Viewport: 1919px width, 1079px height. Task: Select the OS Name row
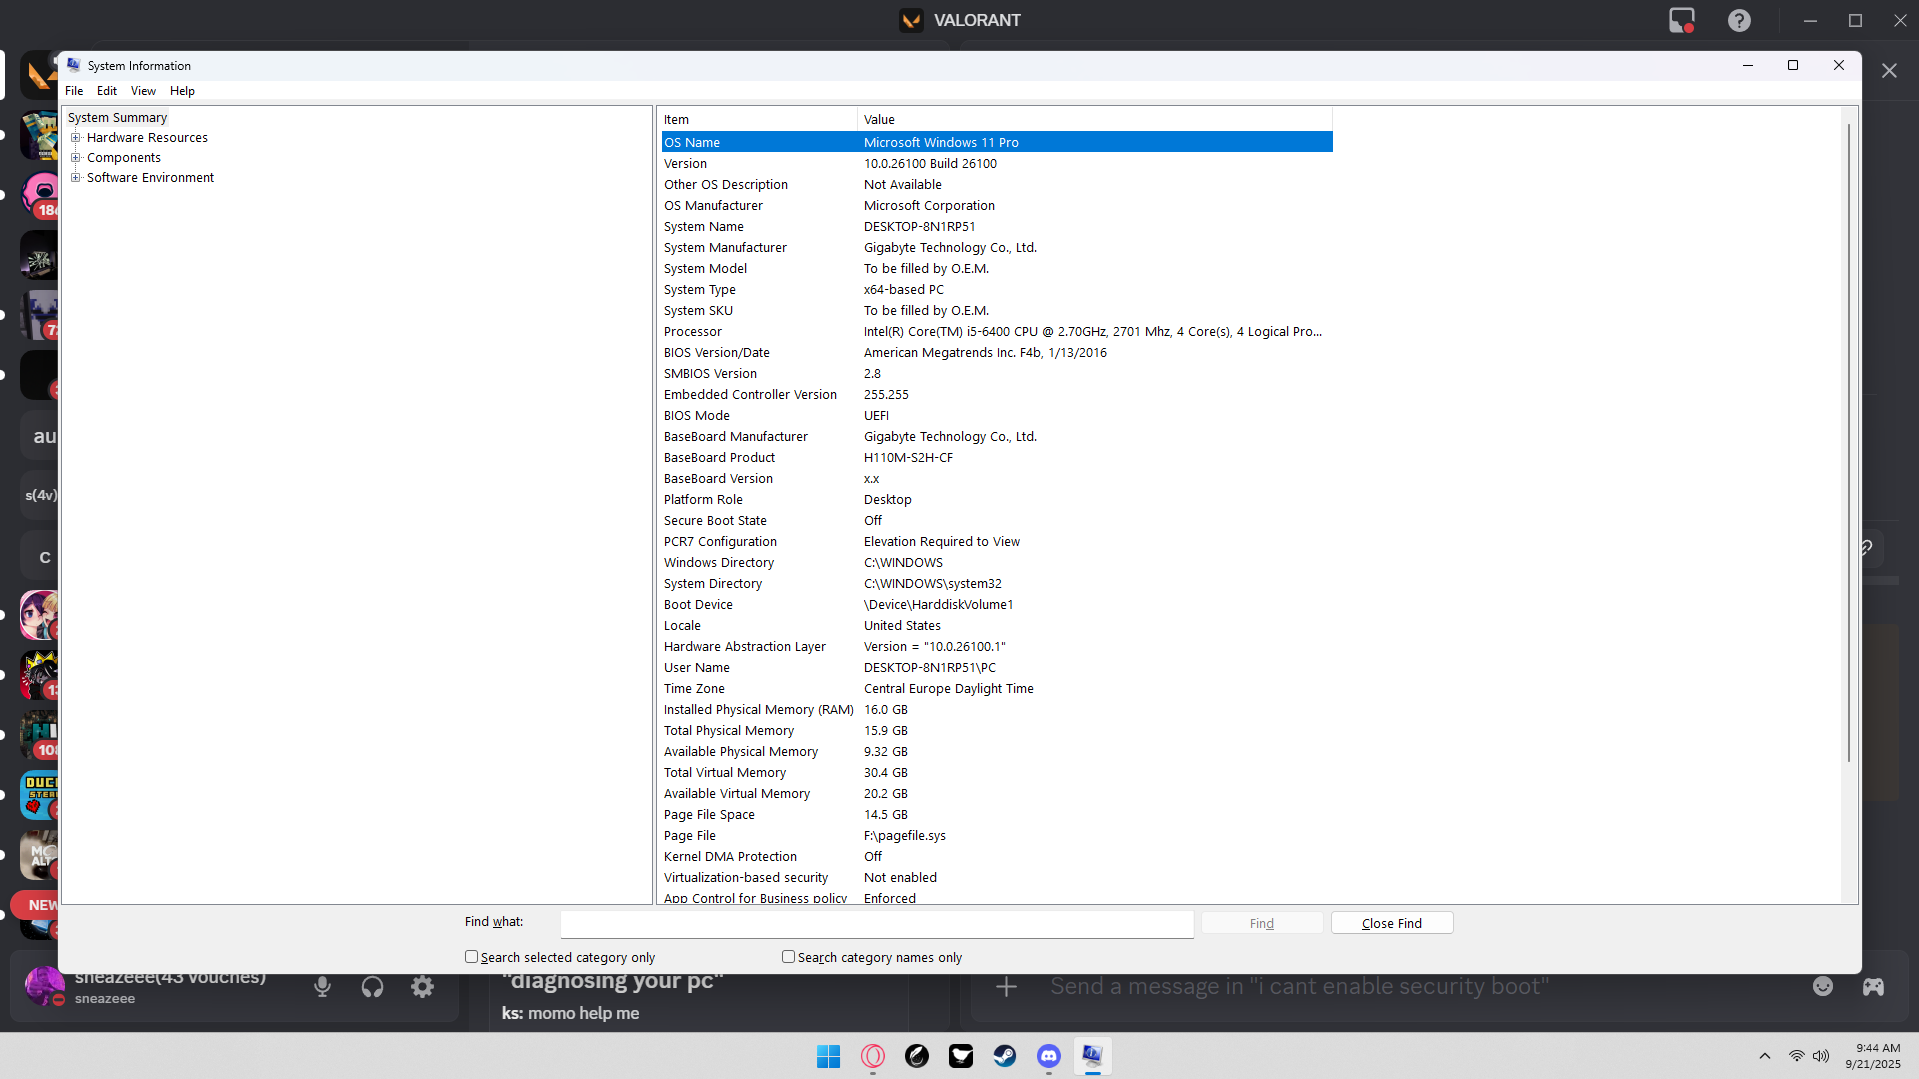click(x=997, y=143)
